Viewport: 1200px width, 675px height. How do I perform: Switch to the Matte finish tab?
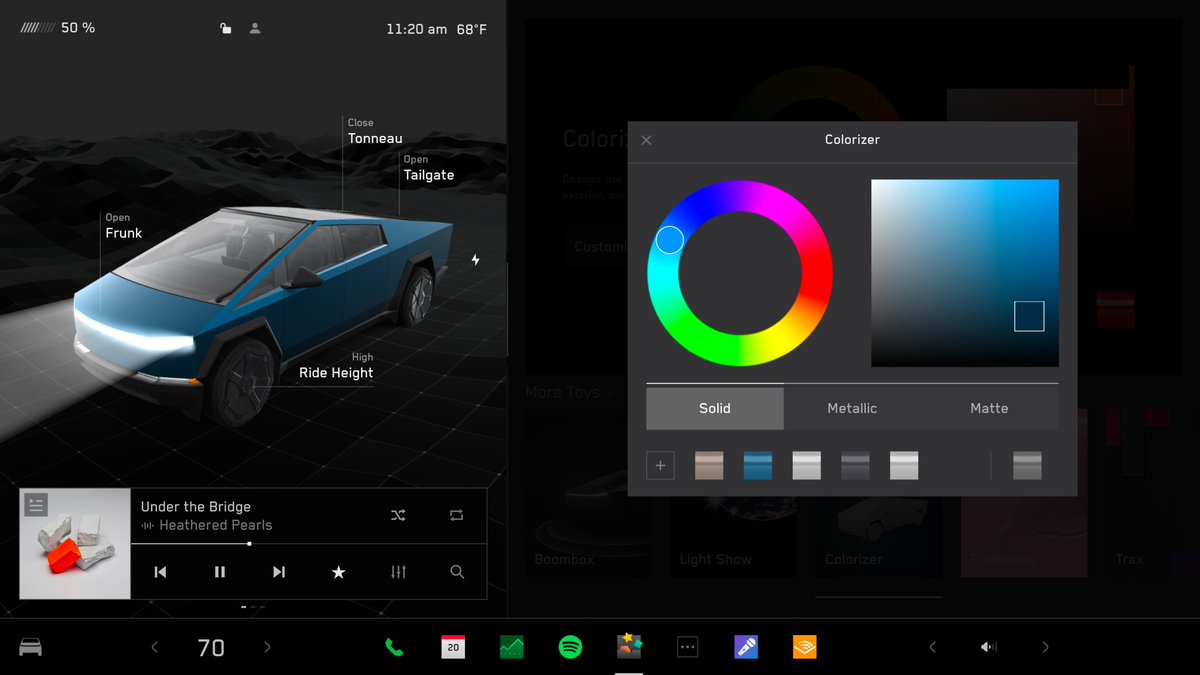pos(989,408)
